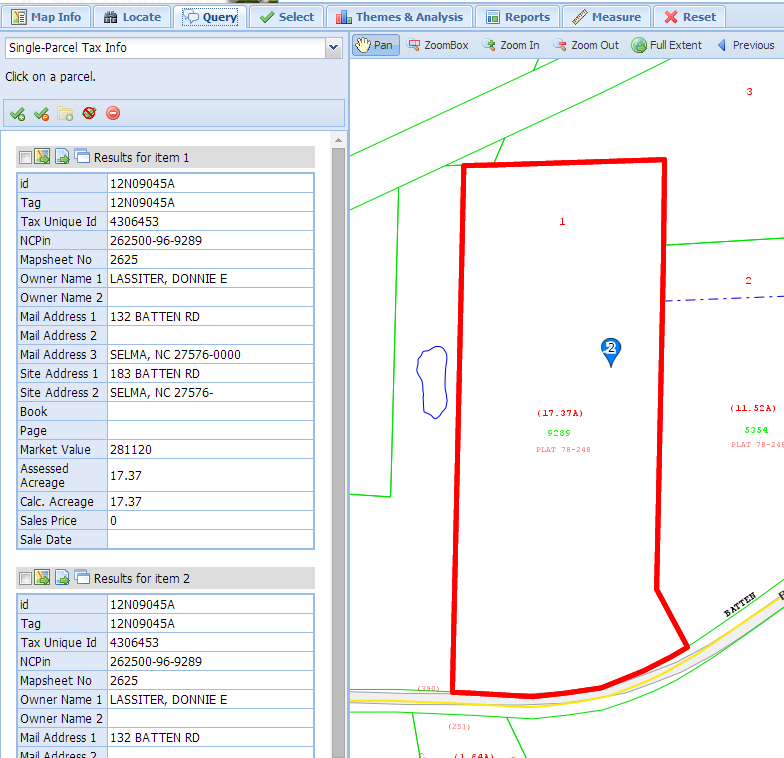Click the red prohibited-circle icon in query toolbar
This screenshot has height=758, width=784.
(x=89, y=113)
